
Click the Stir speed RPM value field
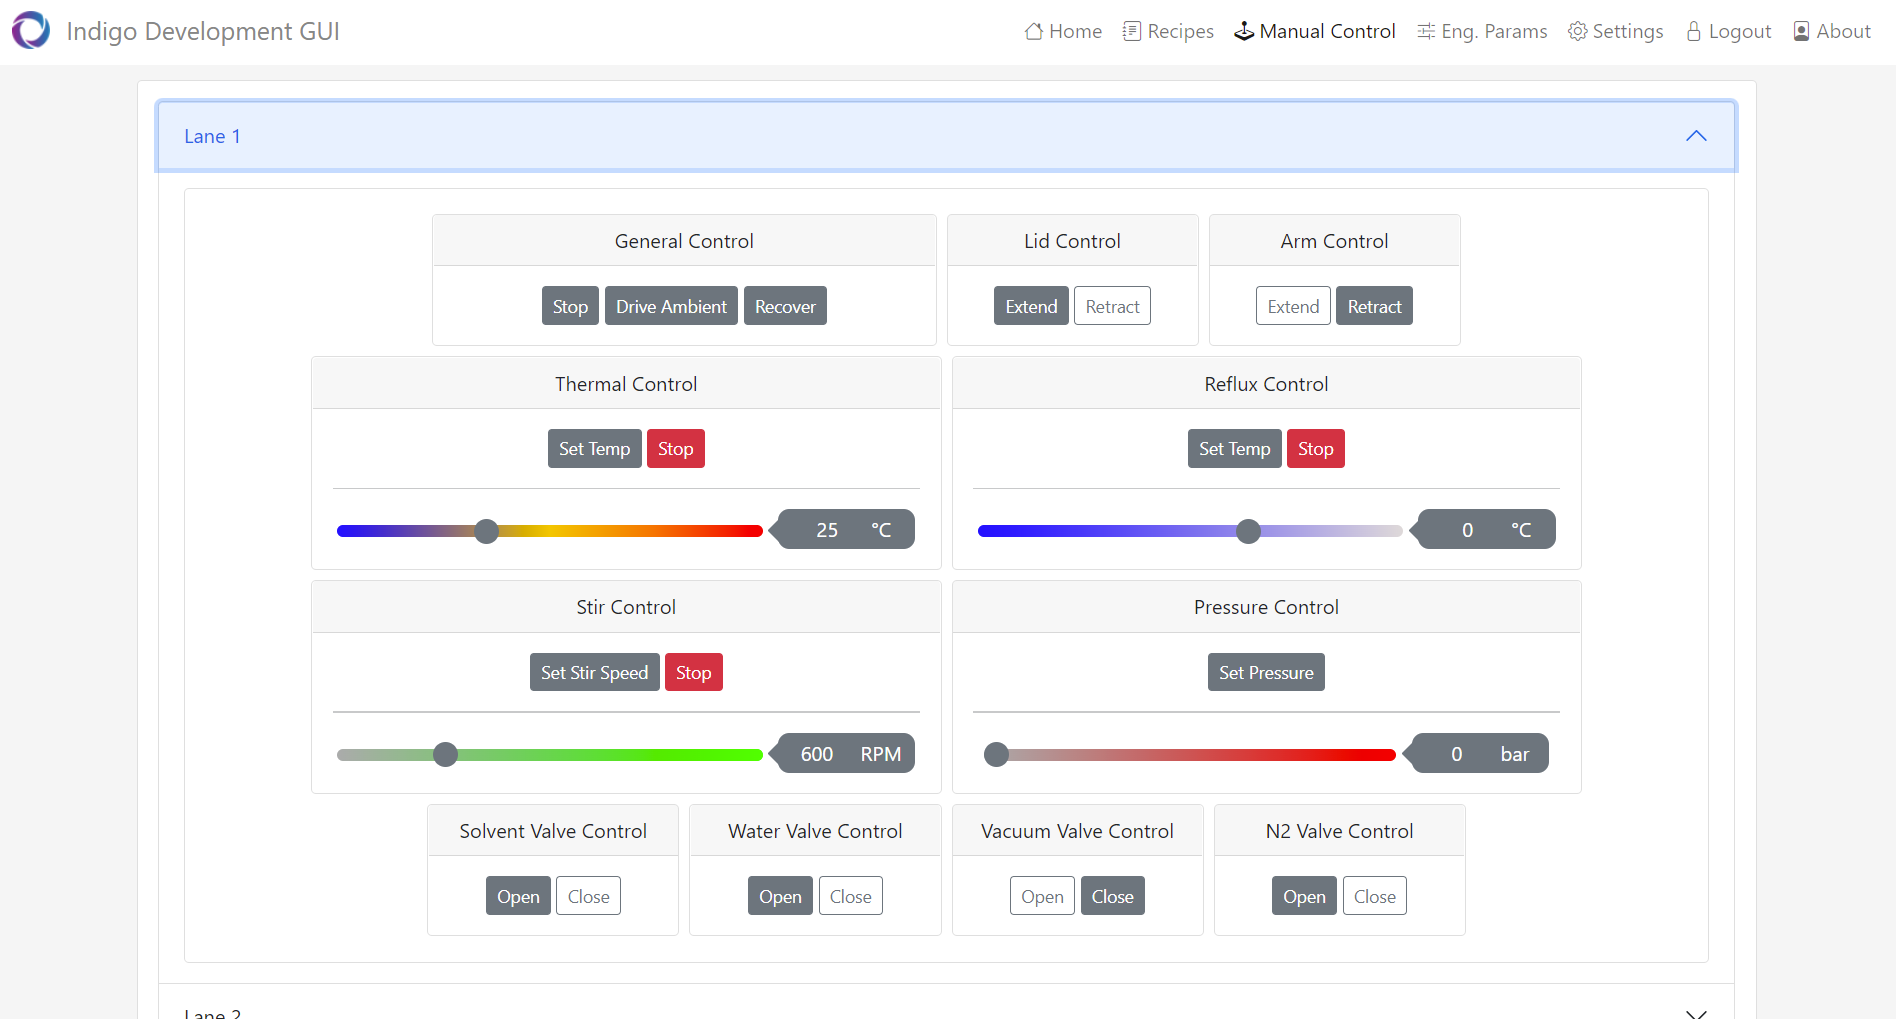tap(817, 754)
